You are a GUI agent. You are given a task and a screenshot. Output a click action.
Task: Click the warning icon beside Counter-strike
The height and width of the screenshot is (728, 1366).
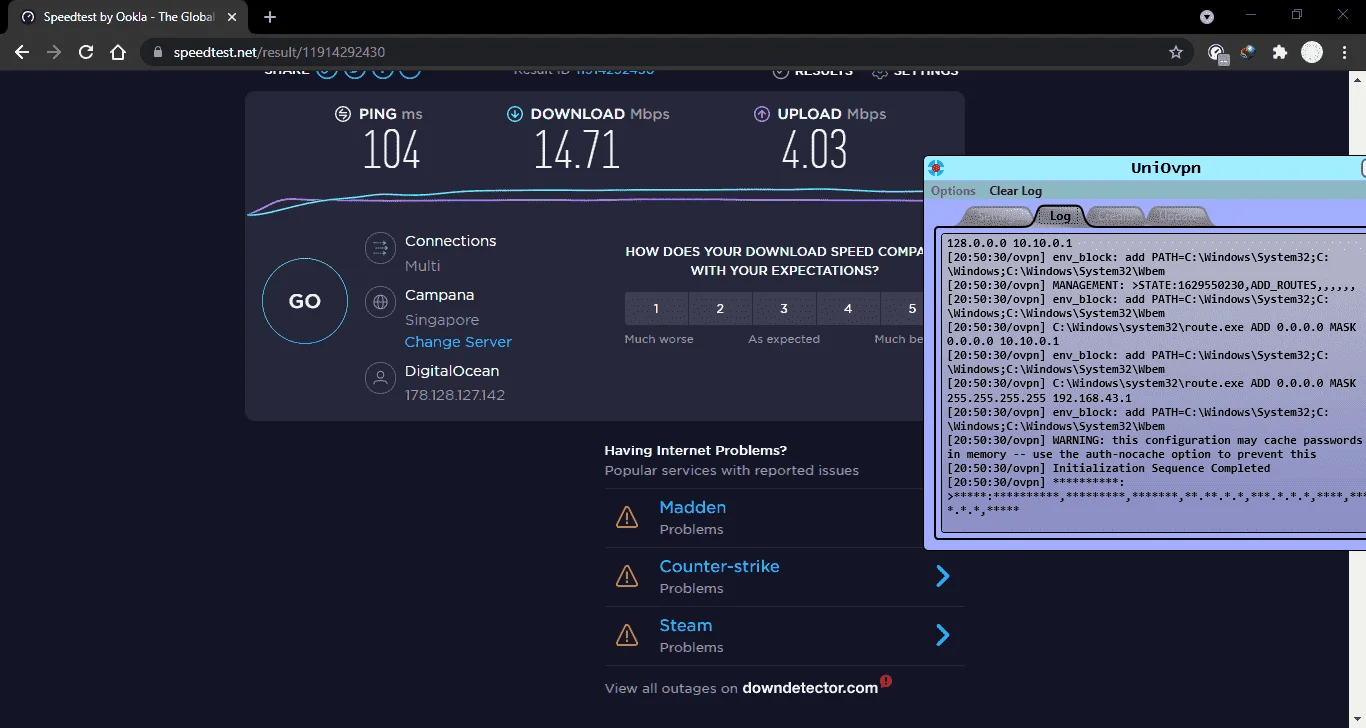(627, 576)
